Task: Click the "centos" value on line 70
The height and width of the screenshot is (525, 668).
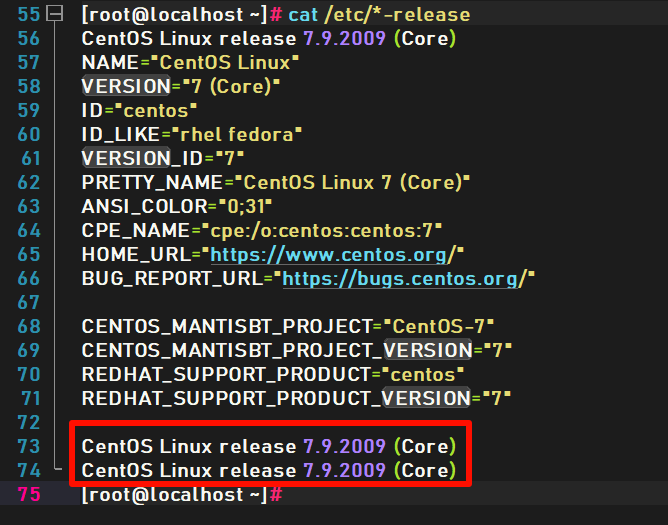Action: [x=423, y=375]
